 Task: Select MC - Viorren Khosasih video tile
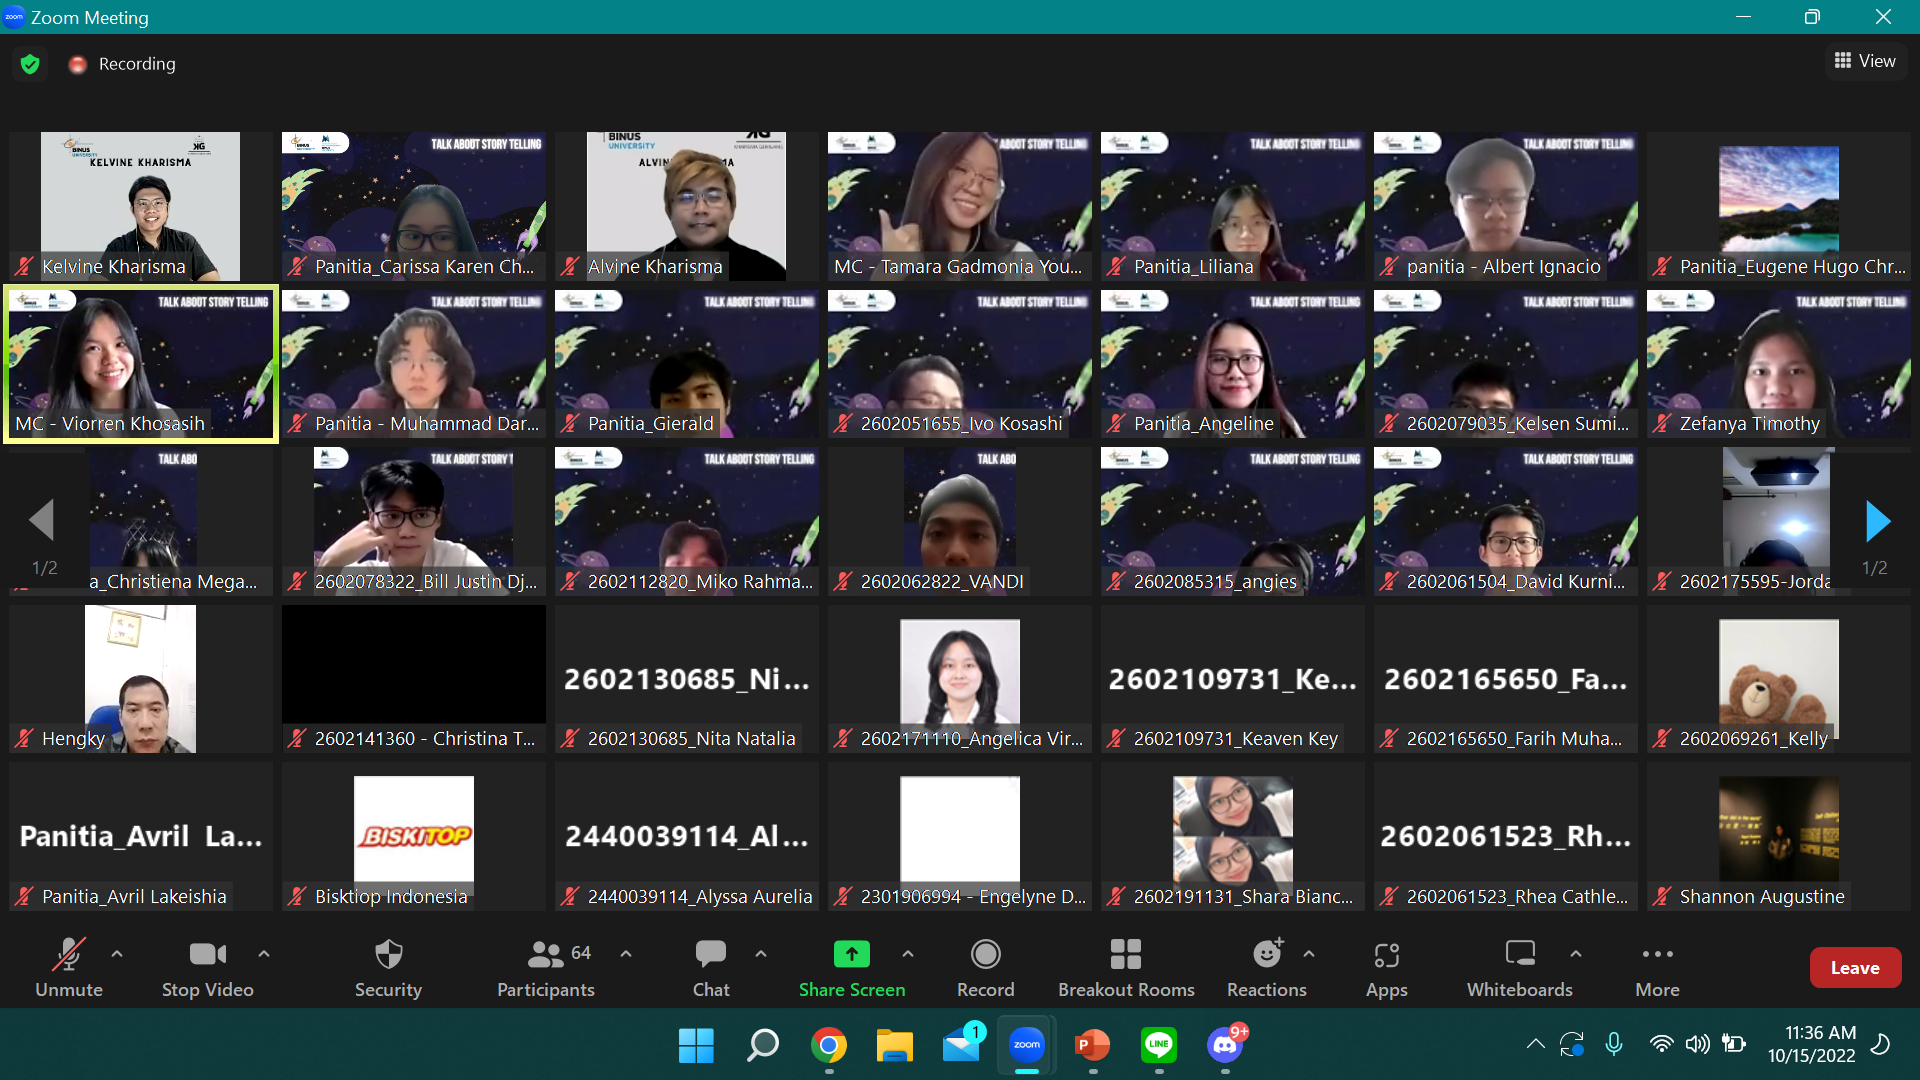click(x=141, y=363)
